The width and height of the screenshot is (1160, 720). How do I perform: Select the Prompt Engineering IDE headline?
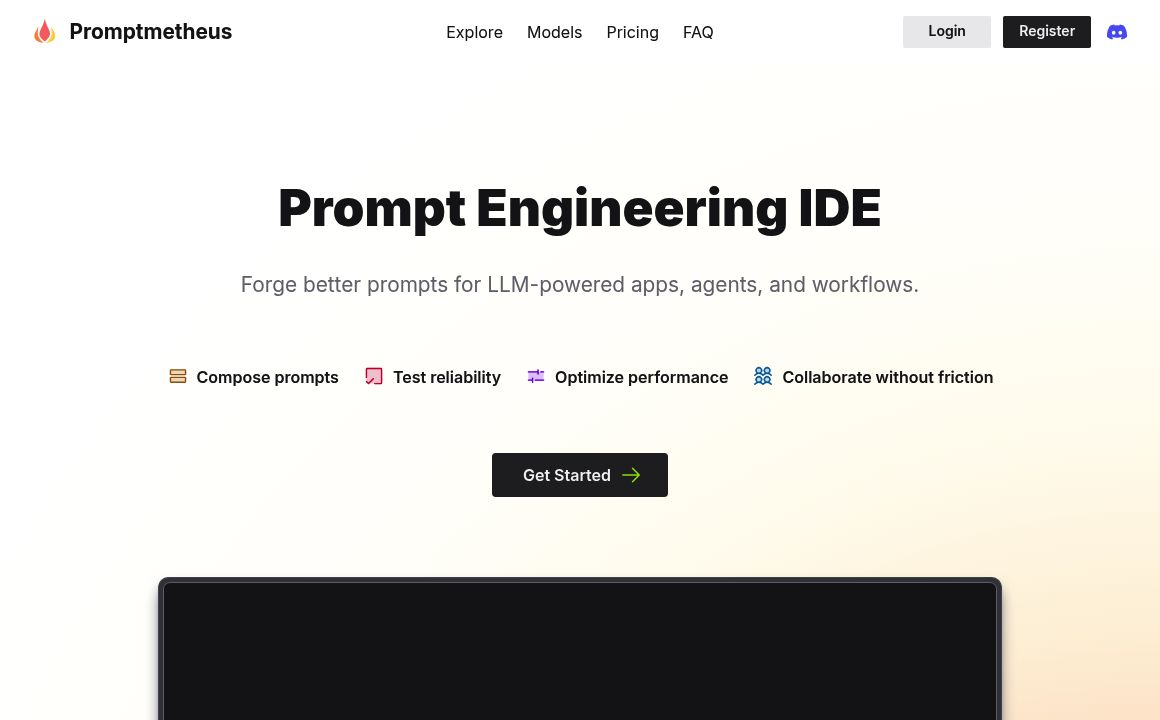coord(579,207)
